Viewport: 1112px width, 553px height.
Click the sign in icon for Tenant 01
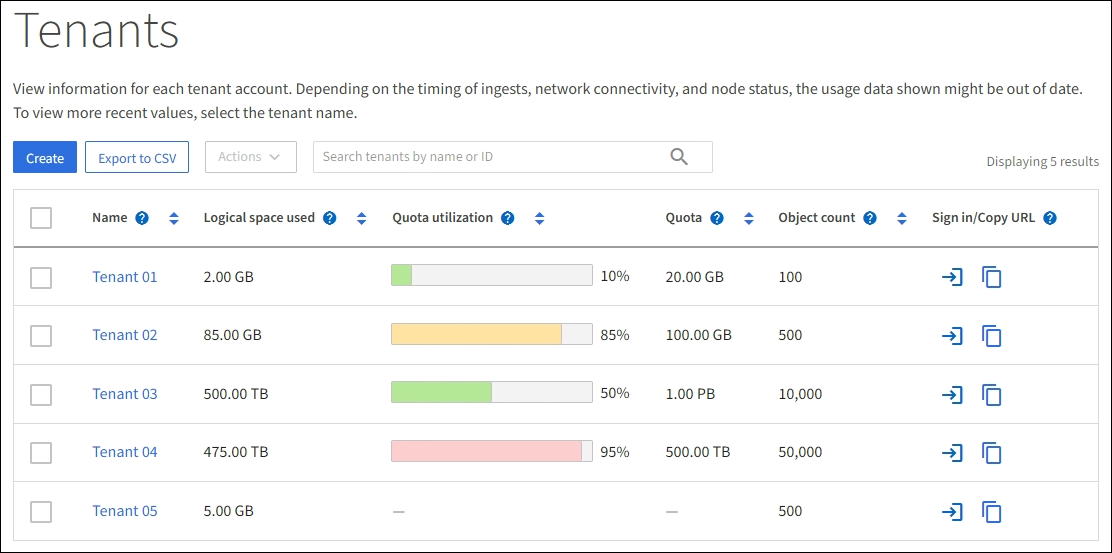(x=952, y=277)
